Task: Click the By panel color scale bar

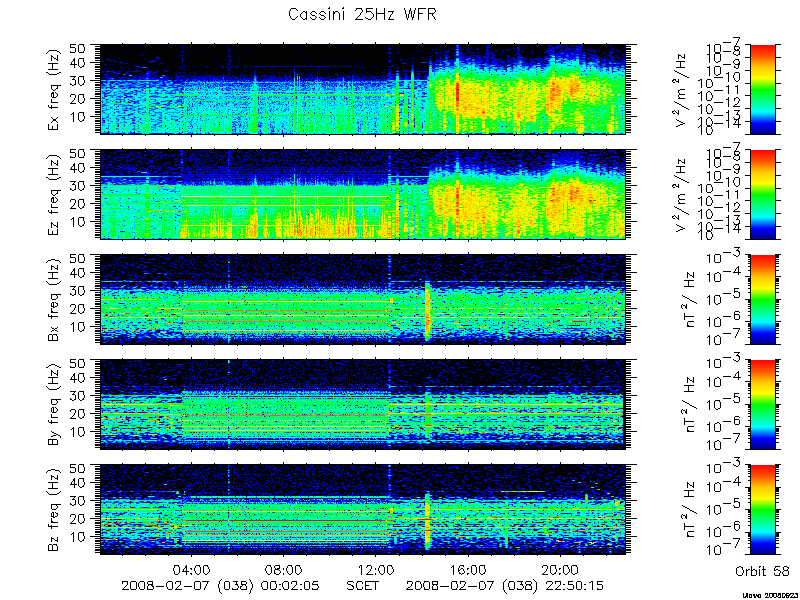Action: coord(763,405)
